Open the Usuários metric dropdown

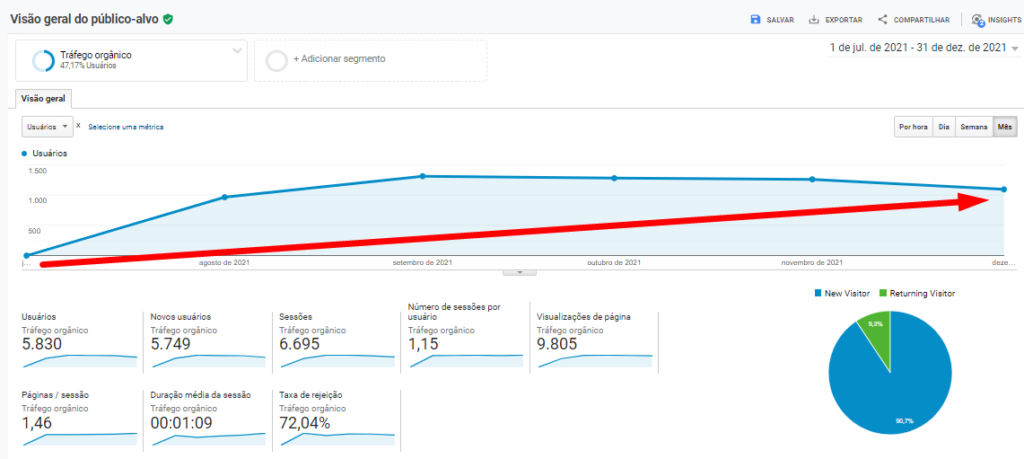49,127
